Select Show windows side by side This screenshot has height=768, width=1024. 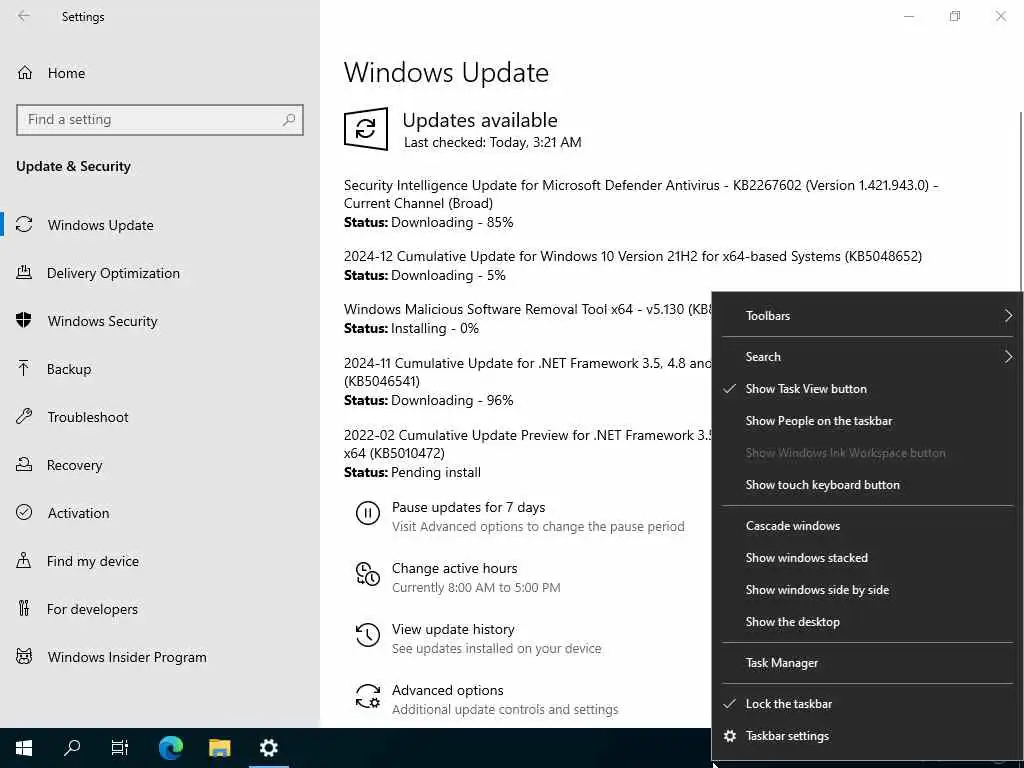click(x=867, y=590)
